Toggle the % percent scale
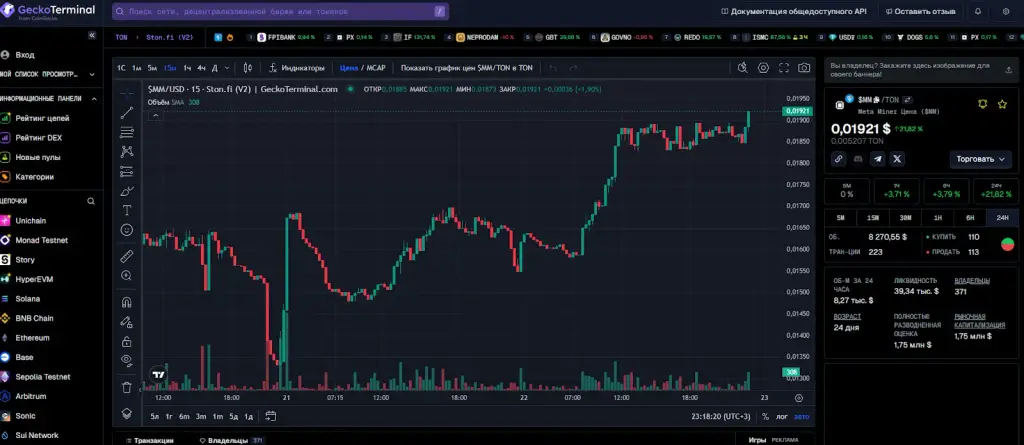Viewport: 1024px width, 445px height. 765,416
